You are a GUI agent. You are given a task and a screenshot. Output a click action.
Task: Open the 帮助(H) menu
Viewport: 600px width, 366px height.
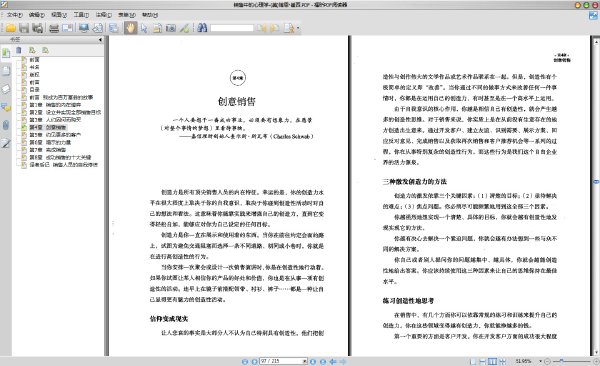150,15
